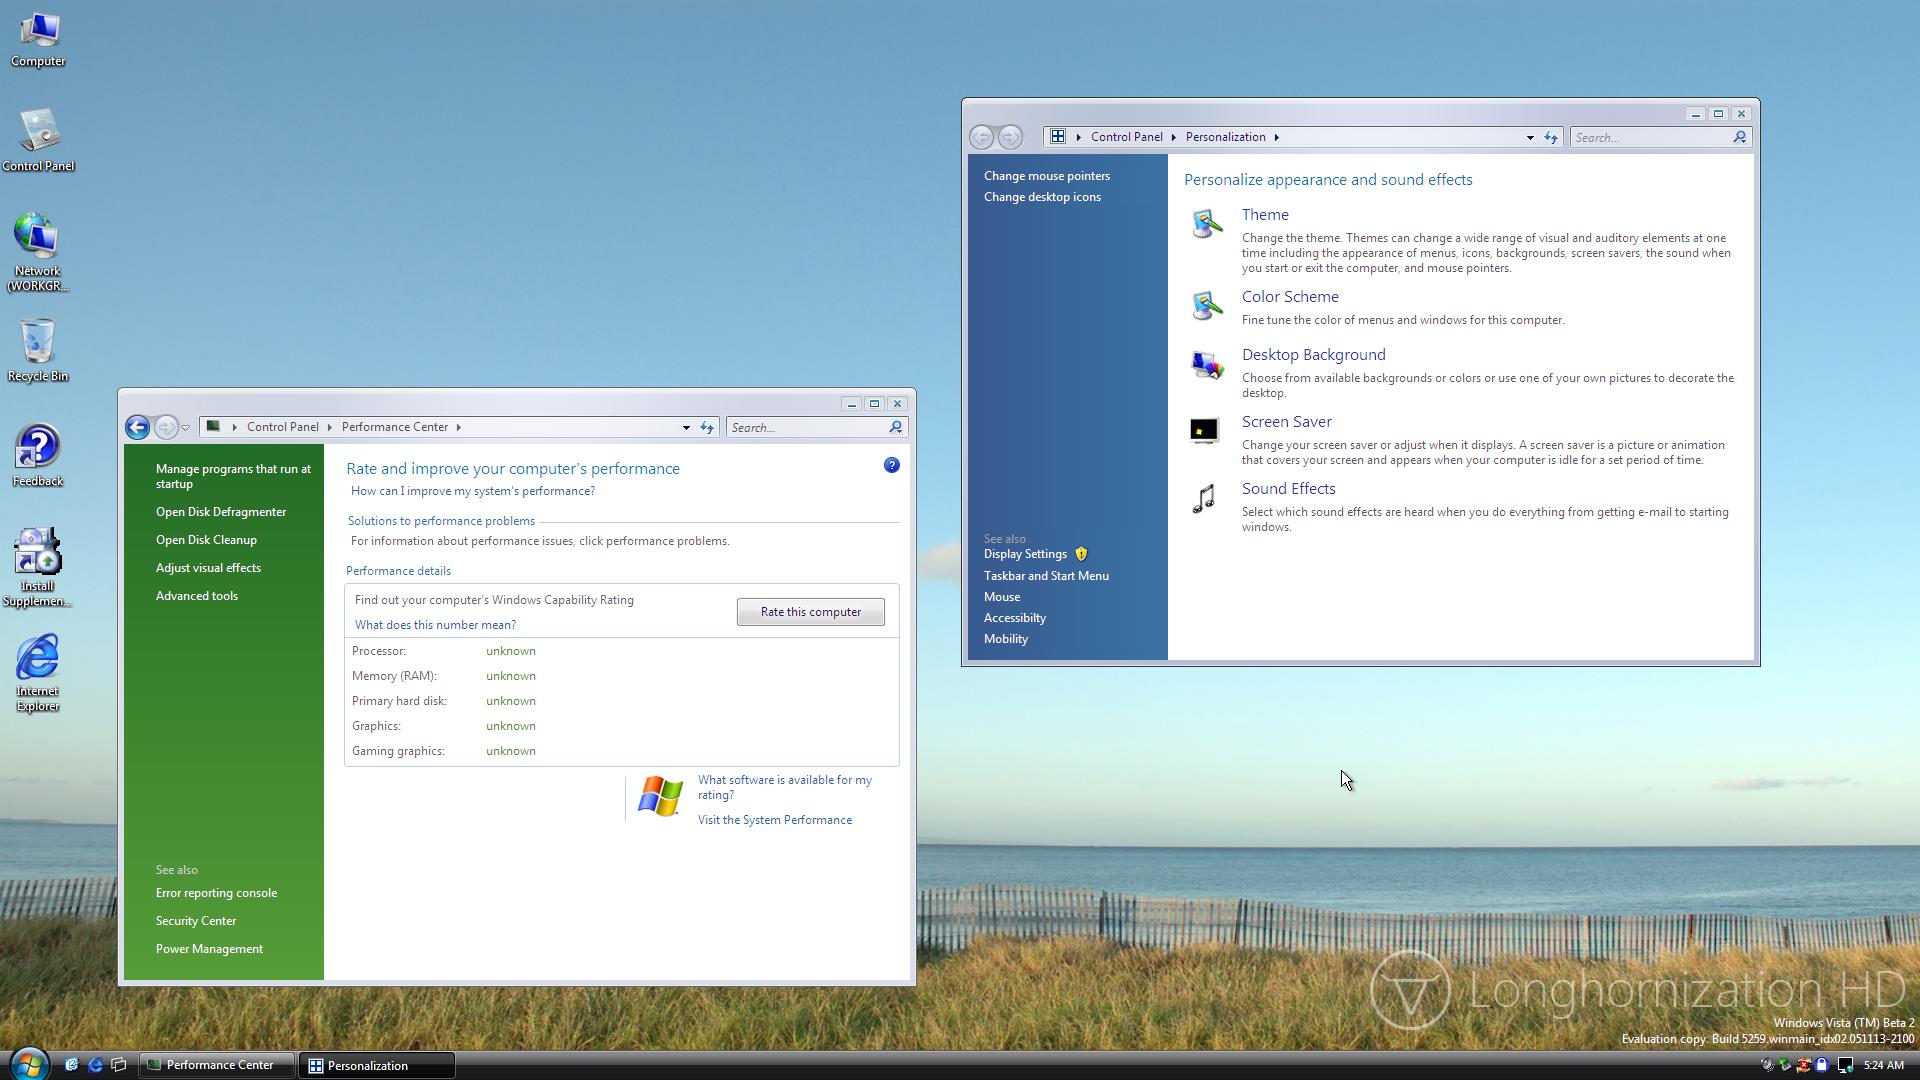1920x1080 pixels.
Task: Open the Start menu orb
Action: click(28, 1064)
